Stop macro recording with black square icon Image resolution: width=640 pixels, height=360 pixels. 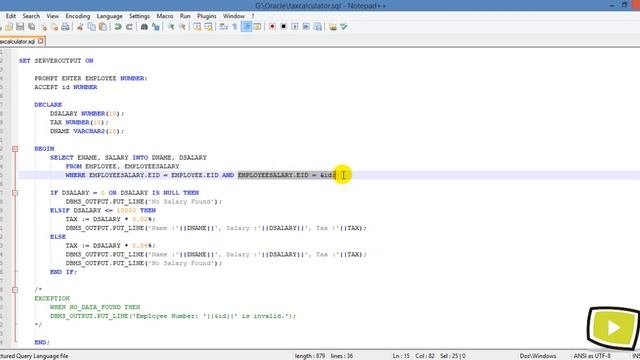coord(284,27)
